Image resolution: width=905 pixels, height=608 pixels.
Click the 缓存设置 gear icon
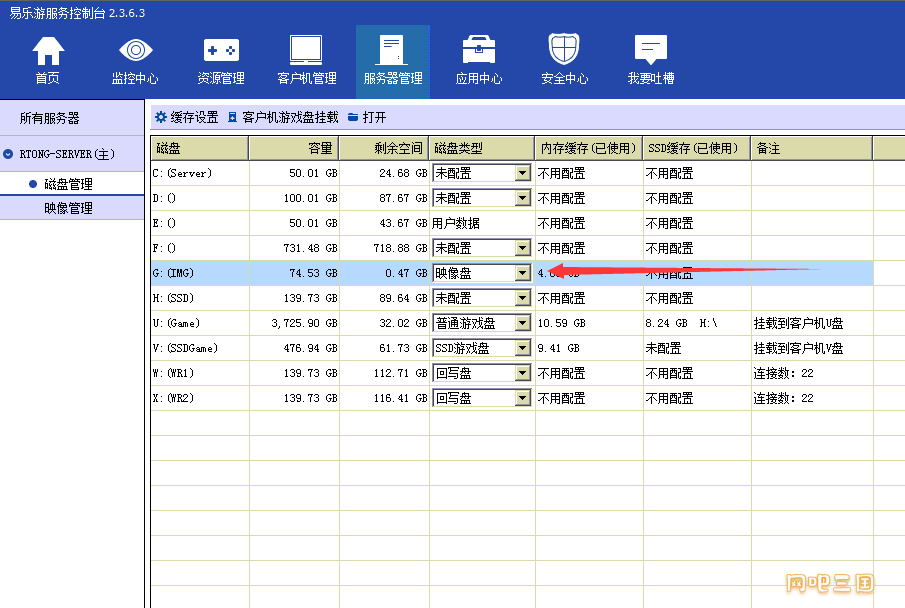pyautogui.click(x=161, y=117)
